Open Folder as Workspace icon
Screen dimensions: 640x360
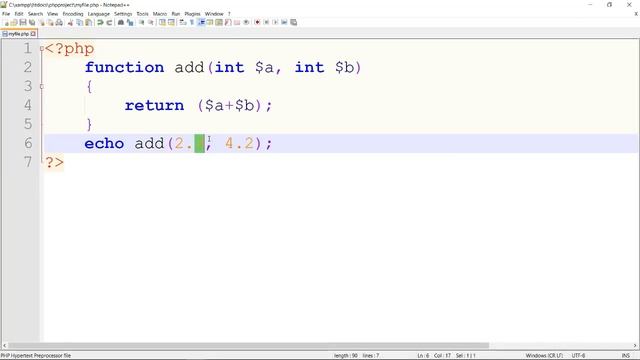pos(237,22)
